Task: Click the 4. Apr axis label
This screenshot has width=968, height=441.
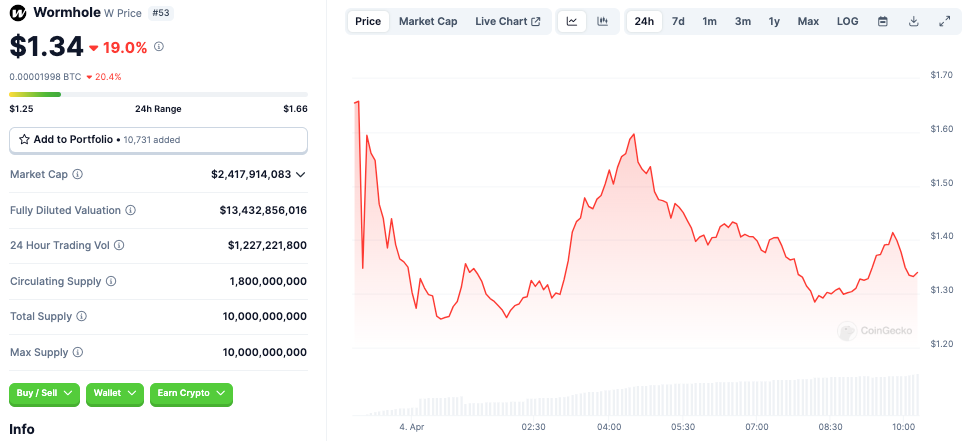Action: click(x=412, y=427)
